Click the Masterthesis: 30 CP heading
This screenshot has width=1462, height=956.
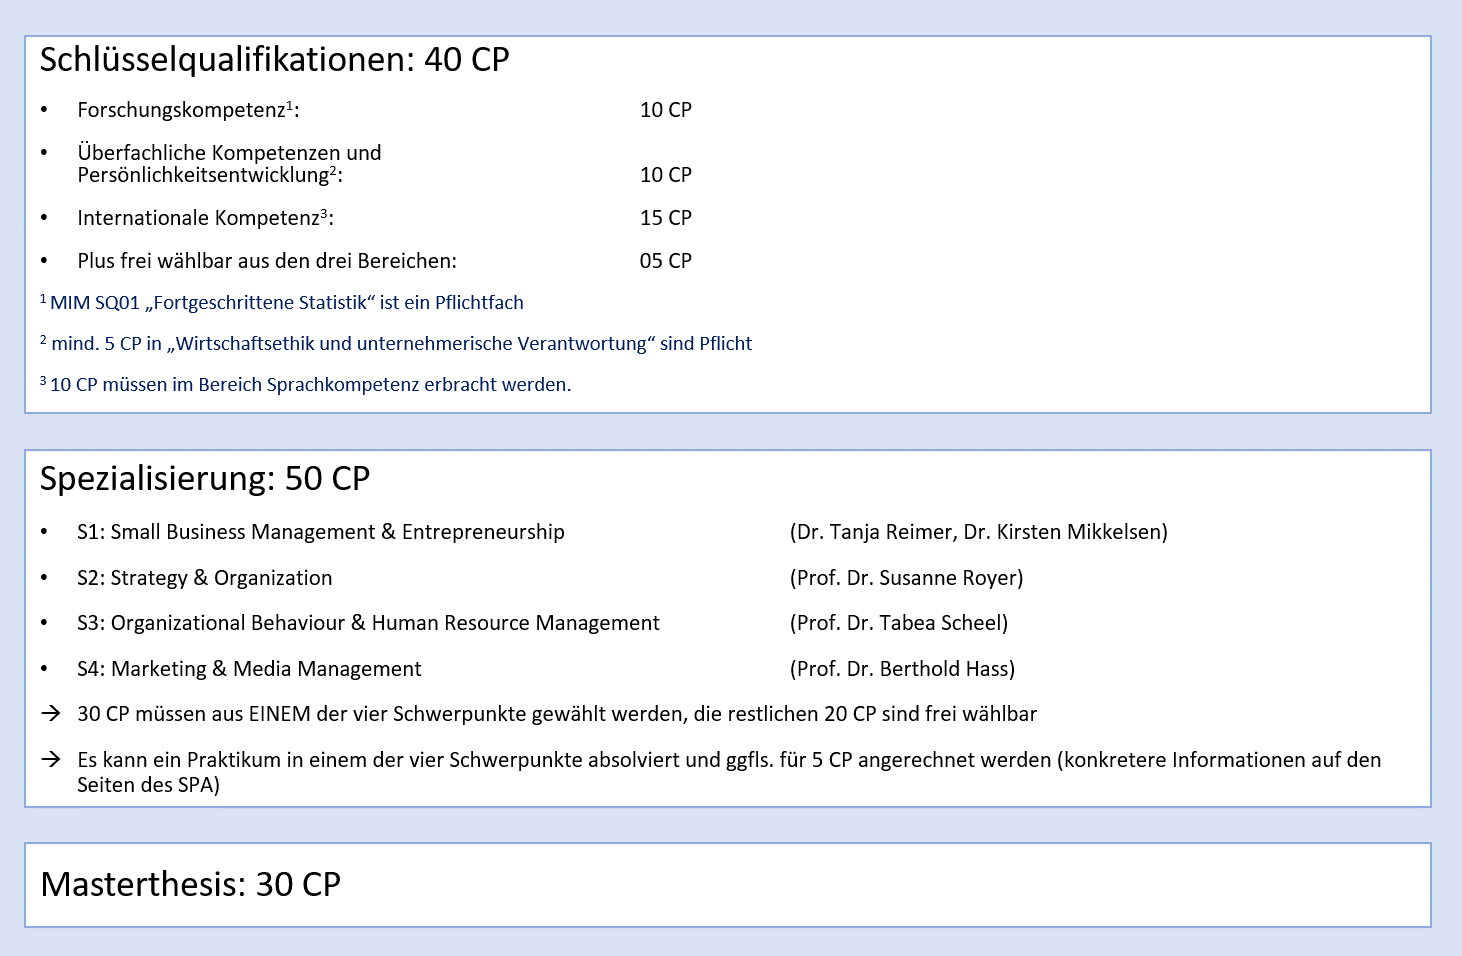[190, 885]
